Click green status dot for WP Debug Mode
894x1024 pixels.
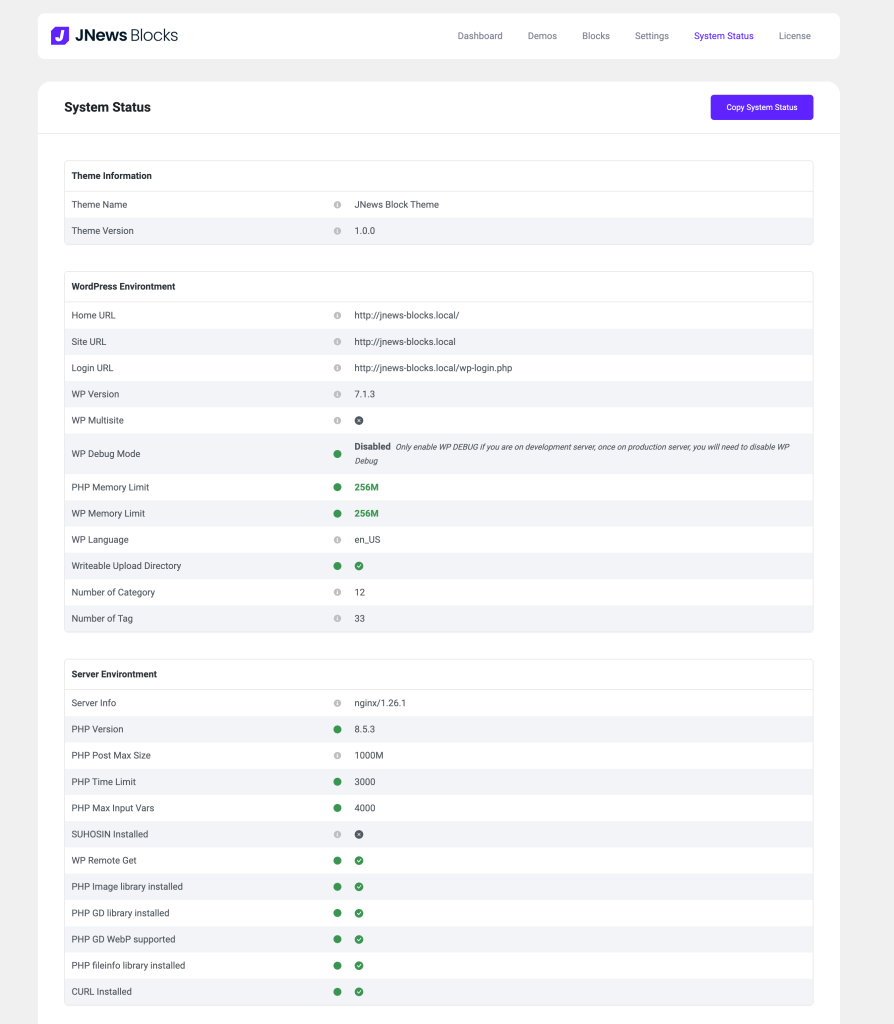337,454
